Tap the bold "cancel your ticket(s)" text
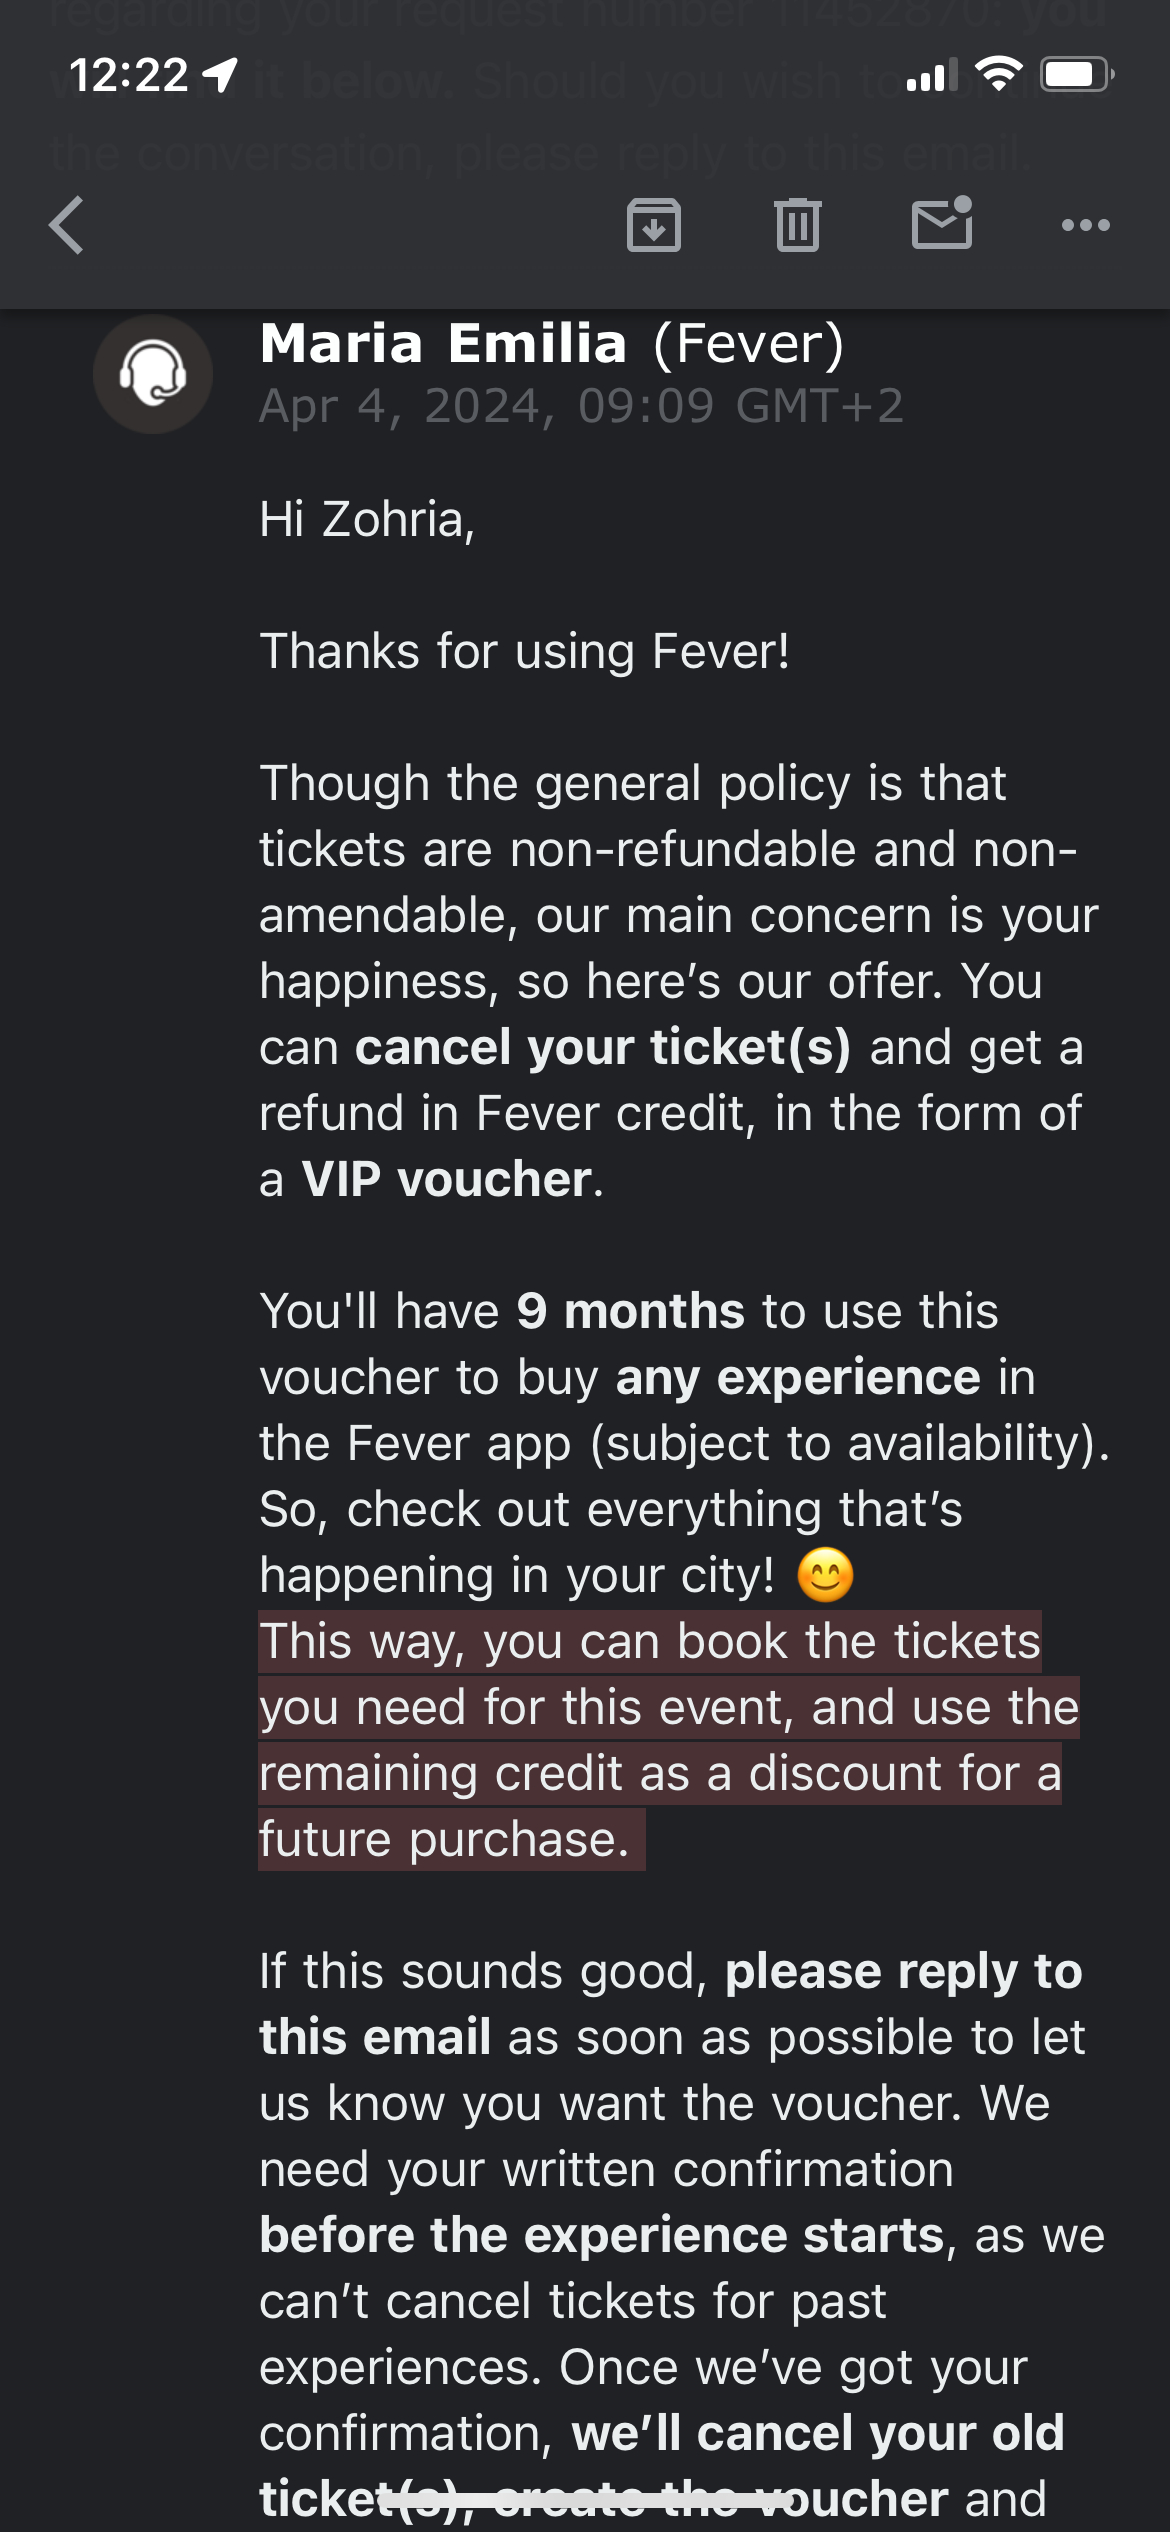Image resolution: width=1170 pixels, height=2532 pixels. (x=602, y=1048)
